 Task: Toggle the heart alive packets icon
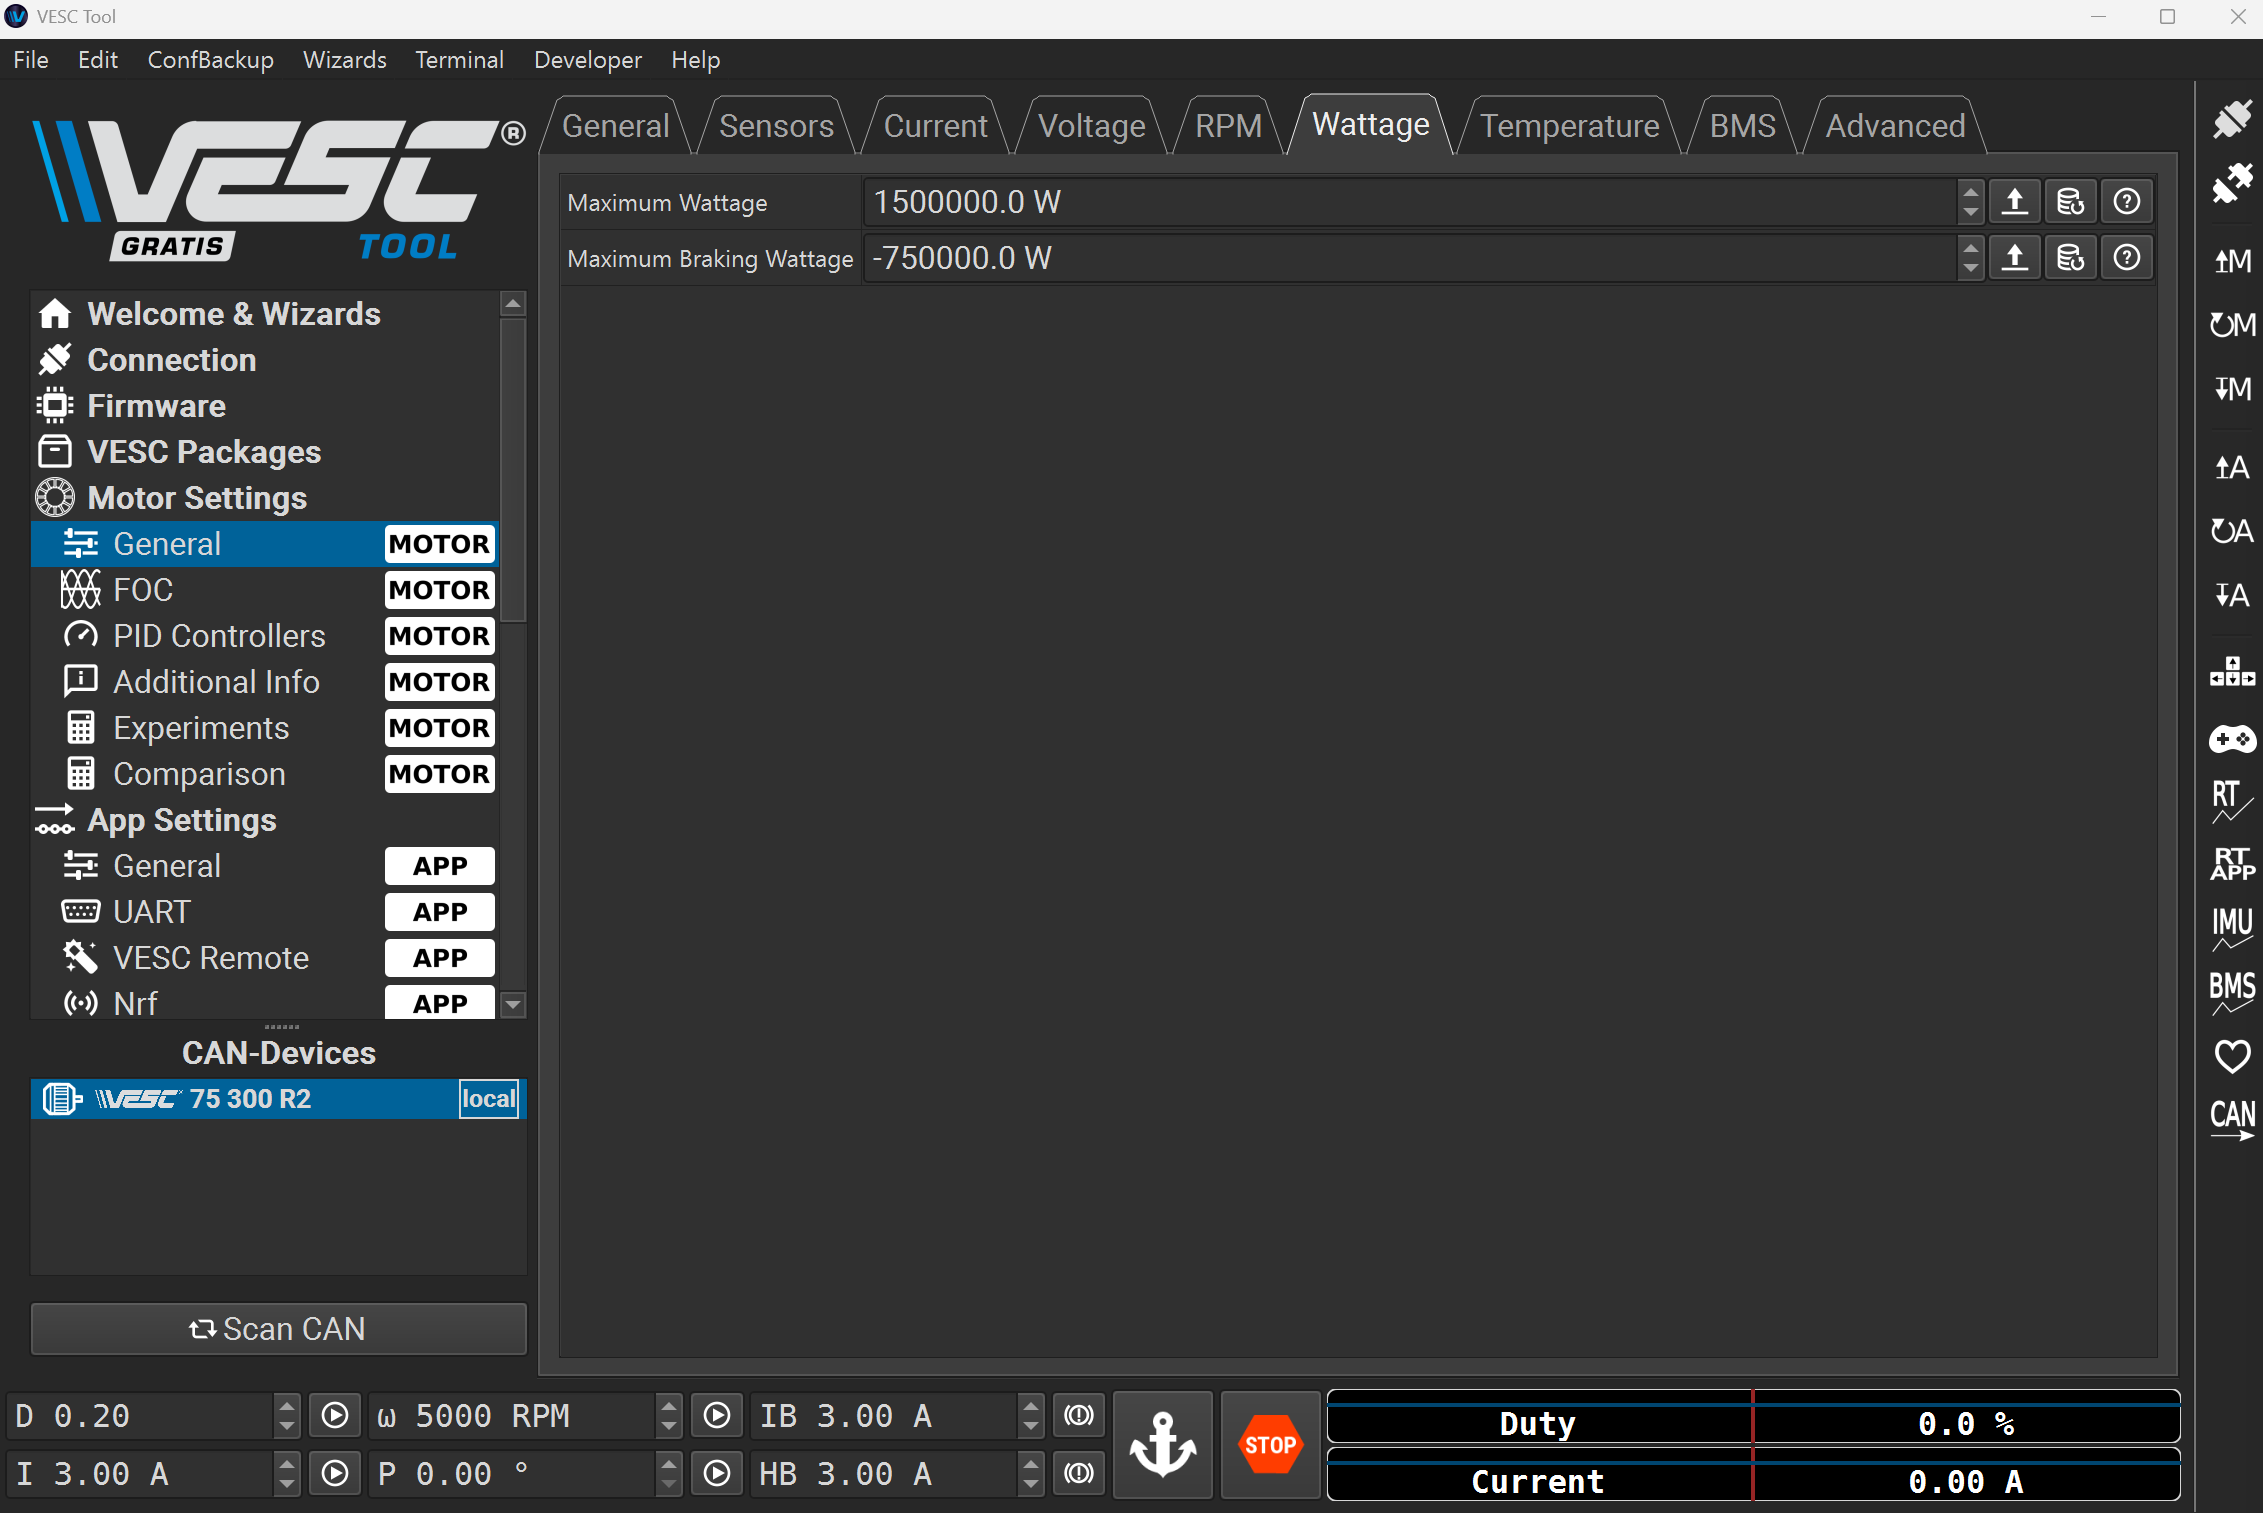[x=2231, y=1055]
